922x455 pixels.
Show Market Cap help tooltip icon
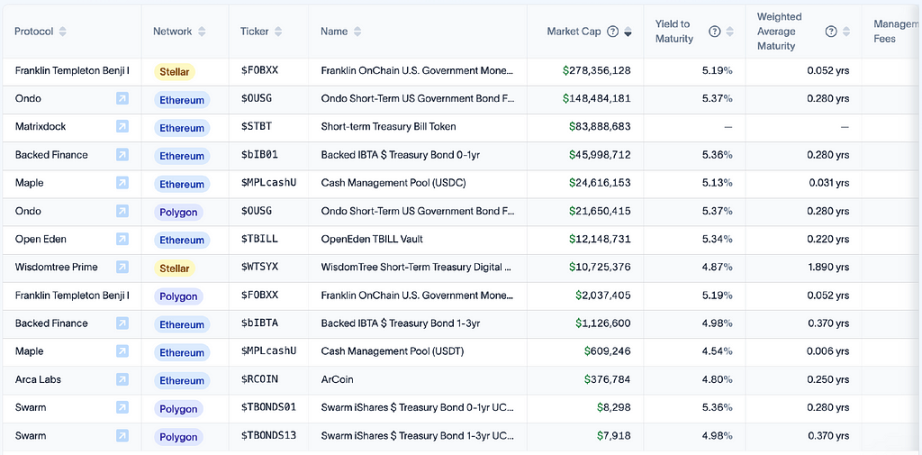pos(612,32)
